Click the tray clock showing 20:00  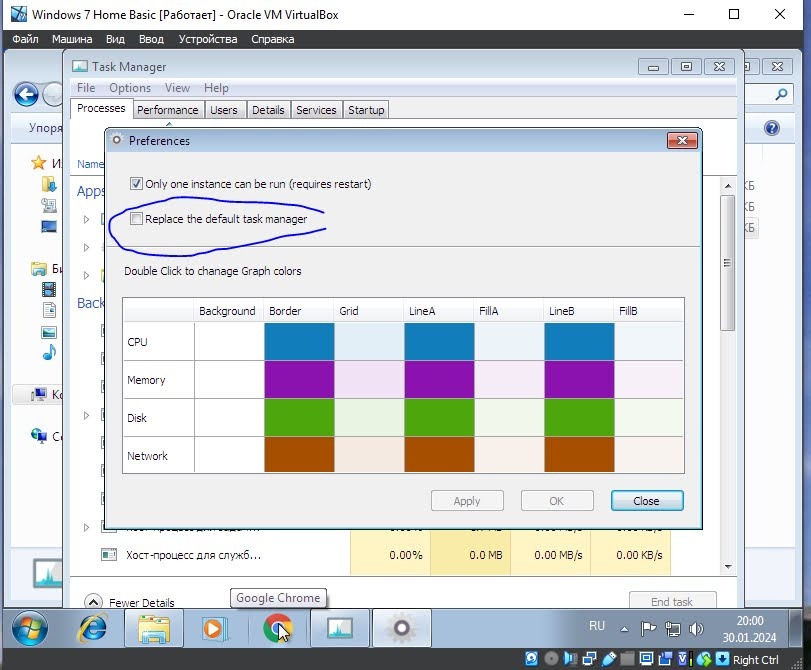tap(749, 621)
